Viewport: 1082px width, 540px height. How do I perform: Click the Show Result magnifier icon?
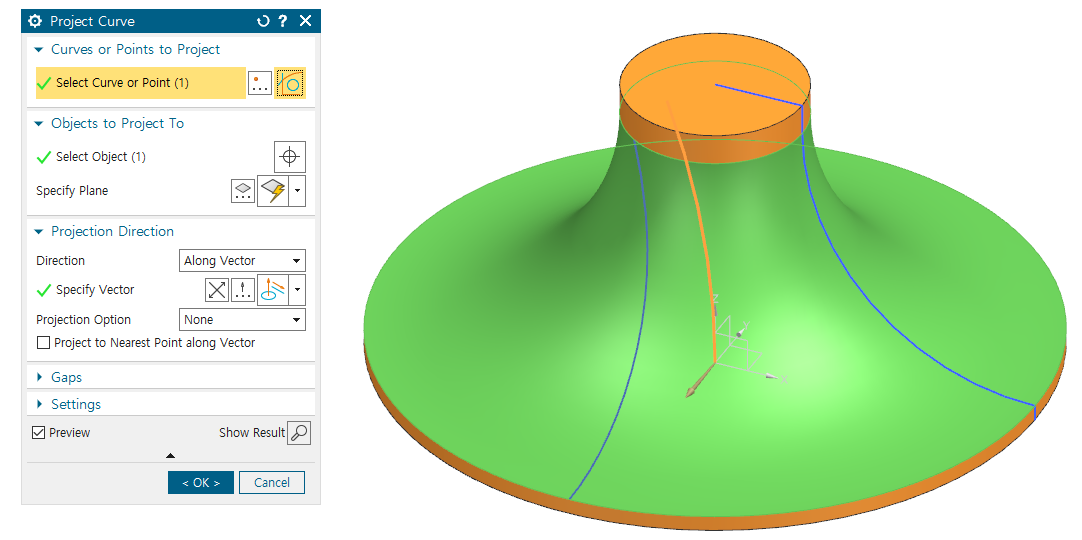[x=299, y=433]
